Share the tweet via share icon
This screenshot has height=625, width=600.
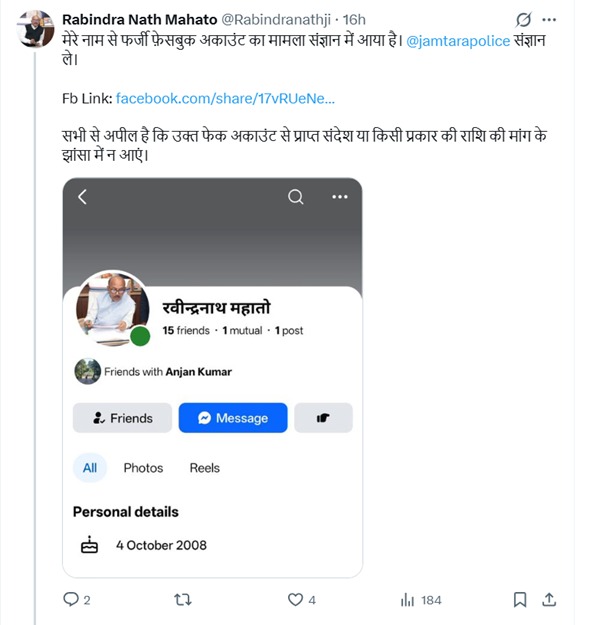(x=549, y=599)
